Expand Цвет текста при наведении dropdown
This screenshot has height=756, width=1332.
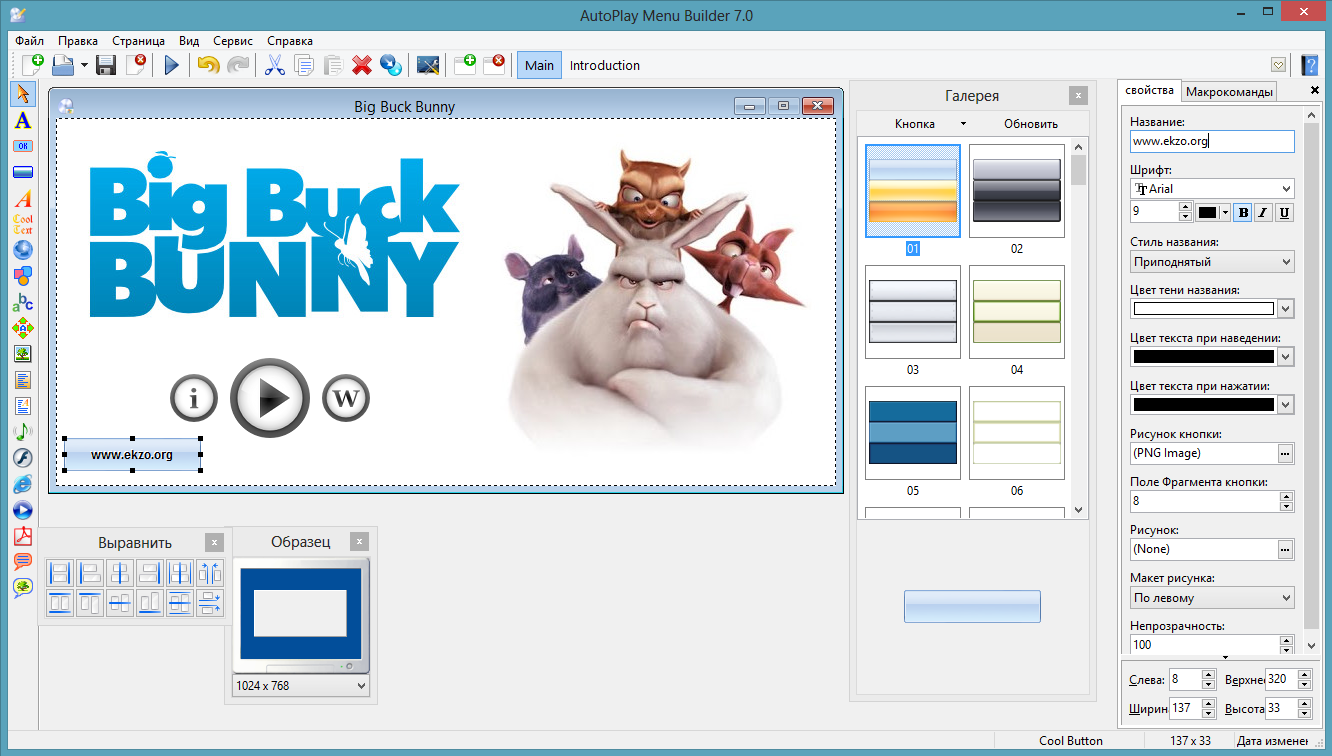click(1286, 357)
